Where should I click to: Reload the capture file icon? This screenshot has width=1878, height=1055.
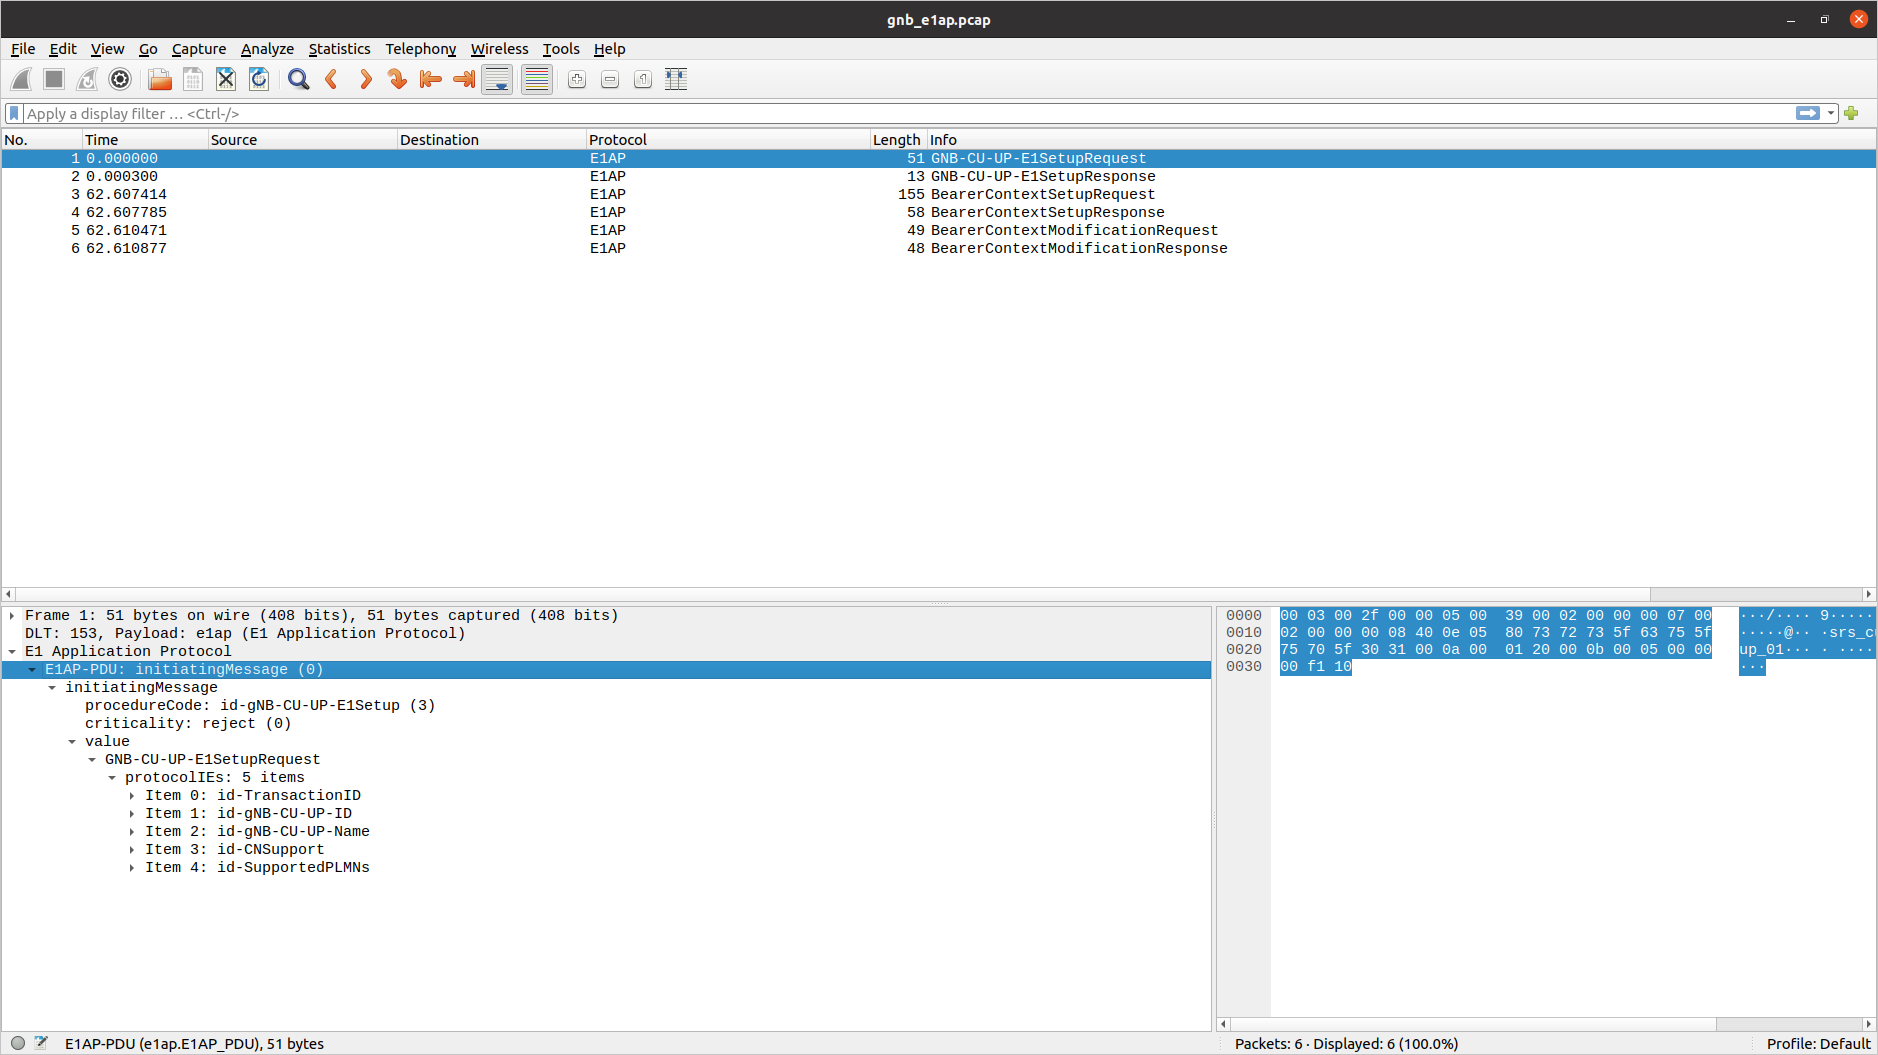tap(259, 80)
